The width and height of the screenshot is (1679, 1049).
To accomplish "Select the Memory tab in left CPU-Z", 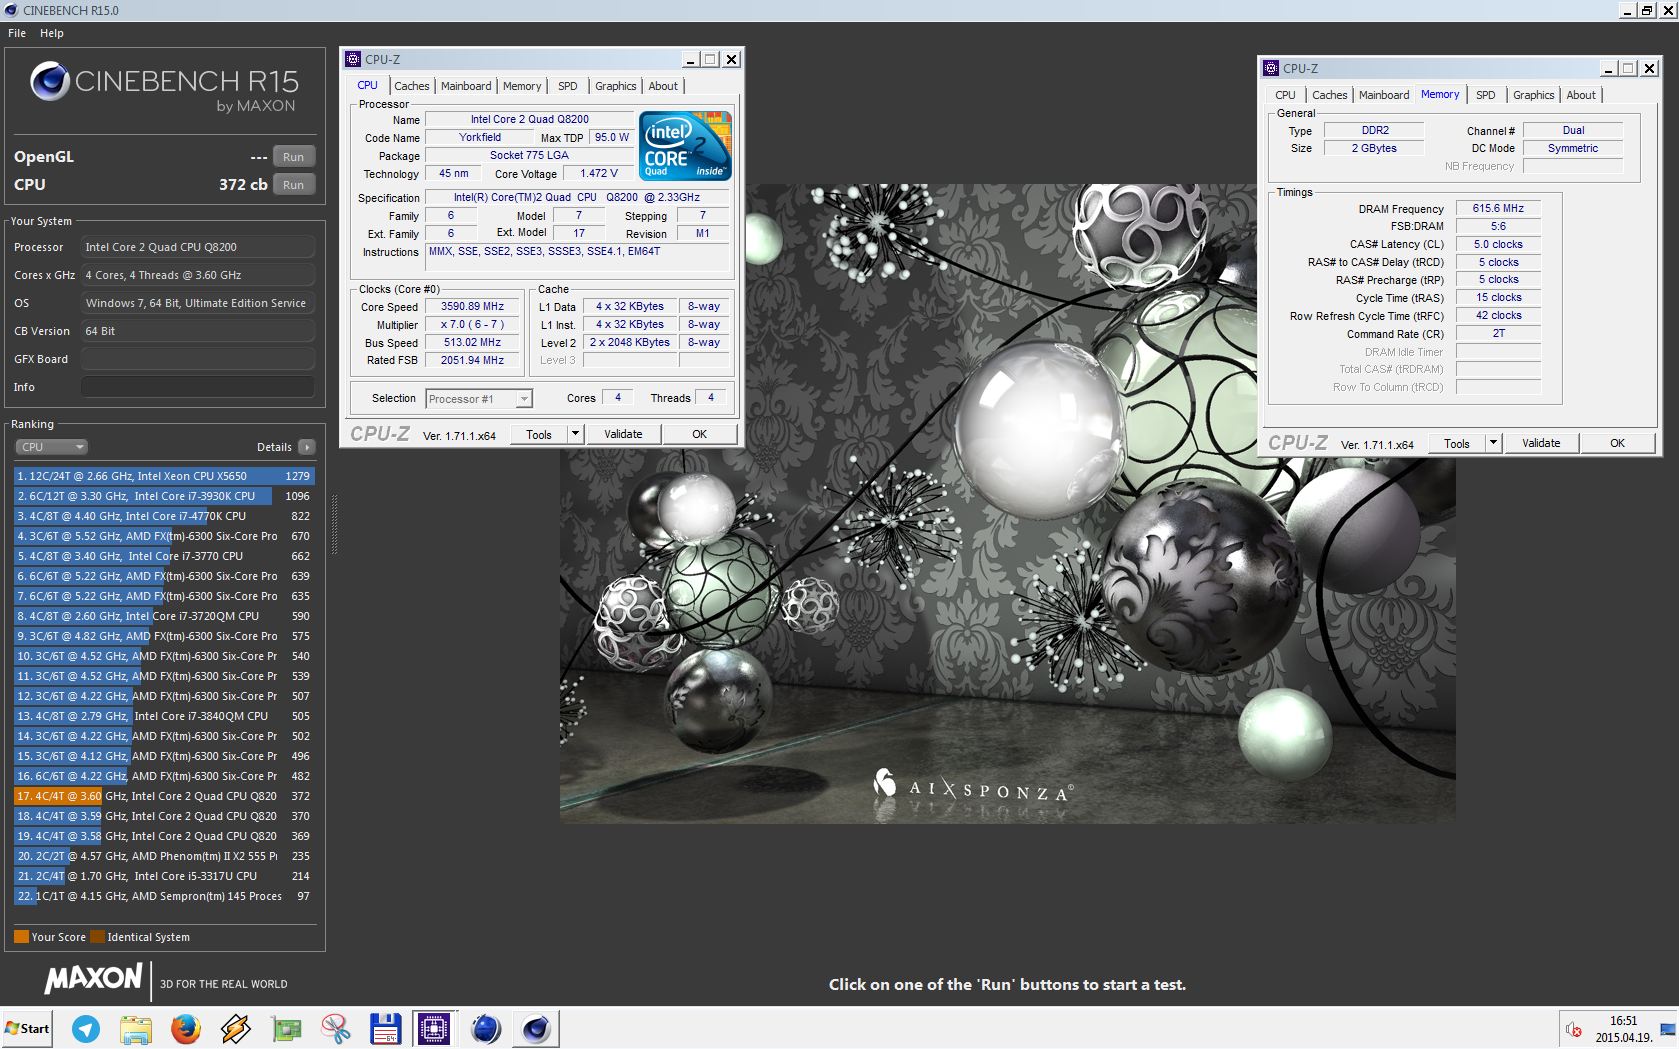I will click(x=522, y=86).
